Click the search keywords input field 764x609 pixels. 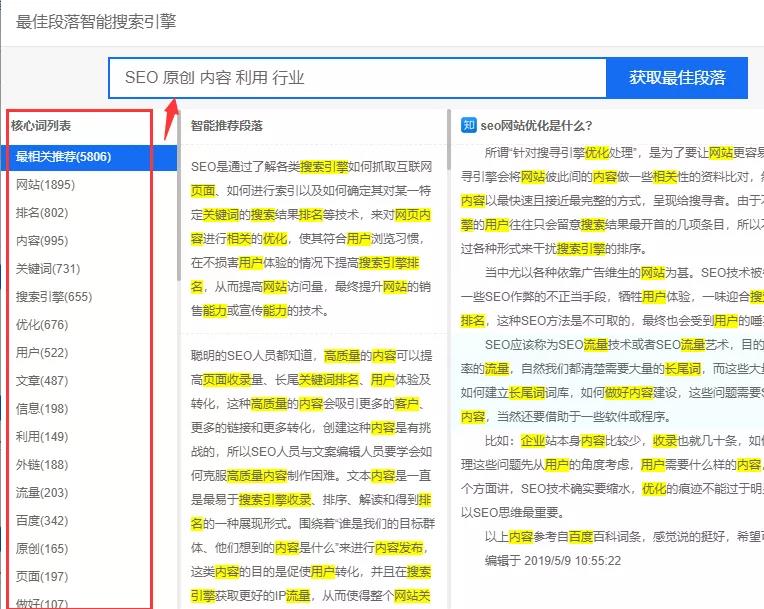(357, 78)
